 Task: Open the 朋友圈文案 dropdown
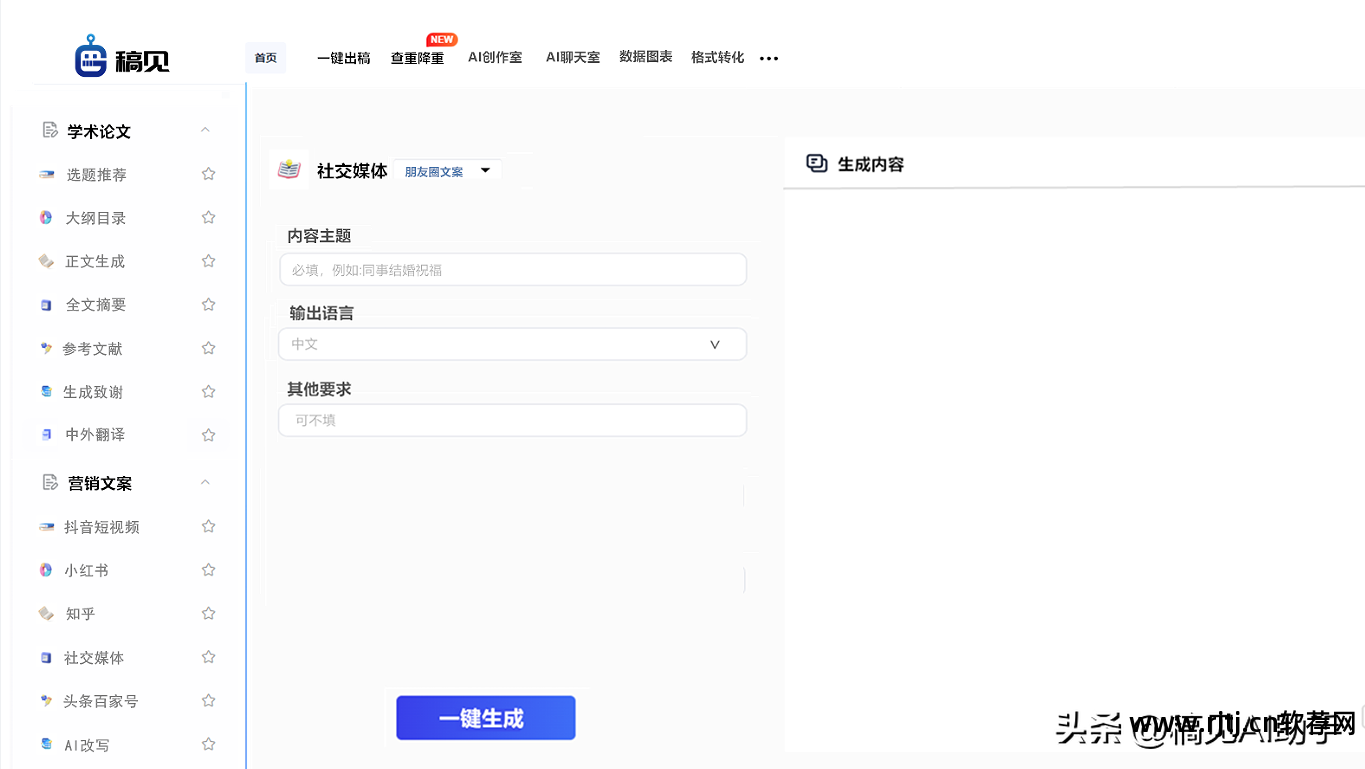pos(447,171)
